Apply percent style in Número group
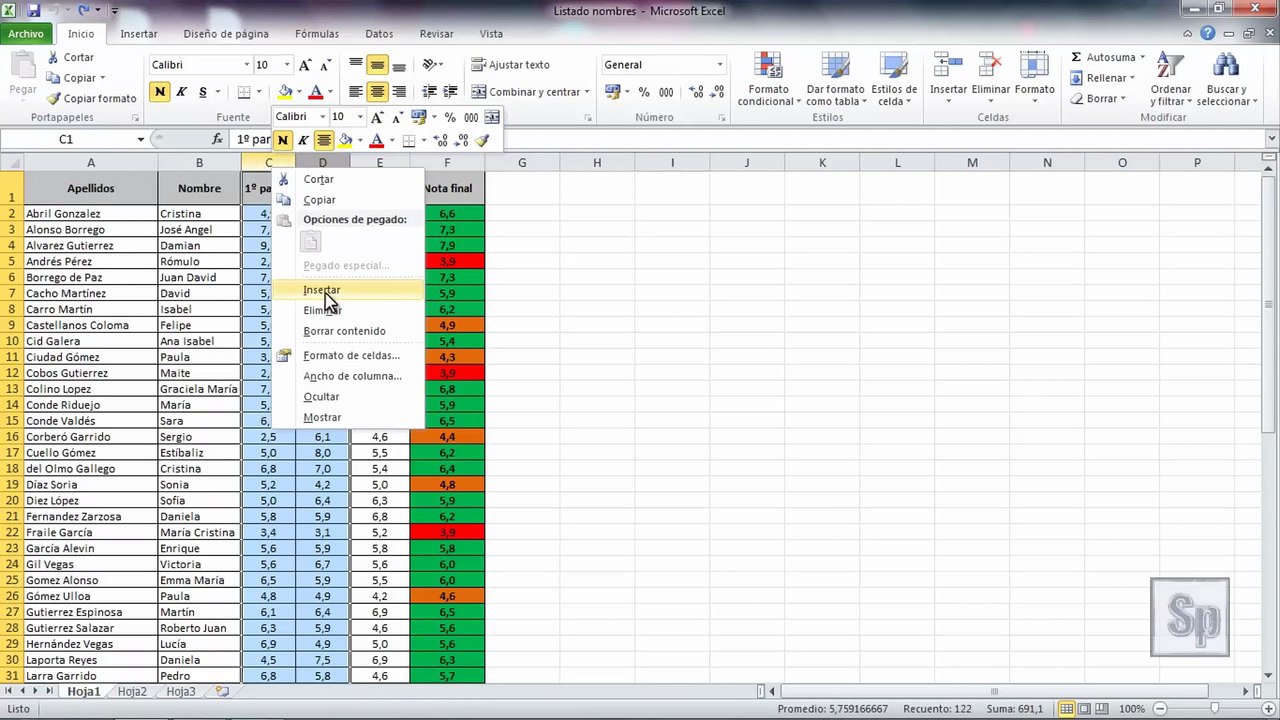The width and height of the screenshot is (1280, 720). click(644, 92)
